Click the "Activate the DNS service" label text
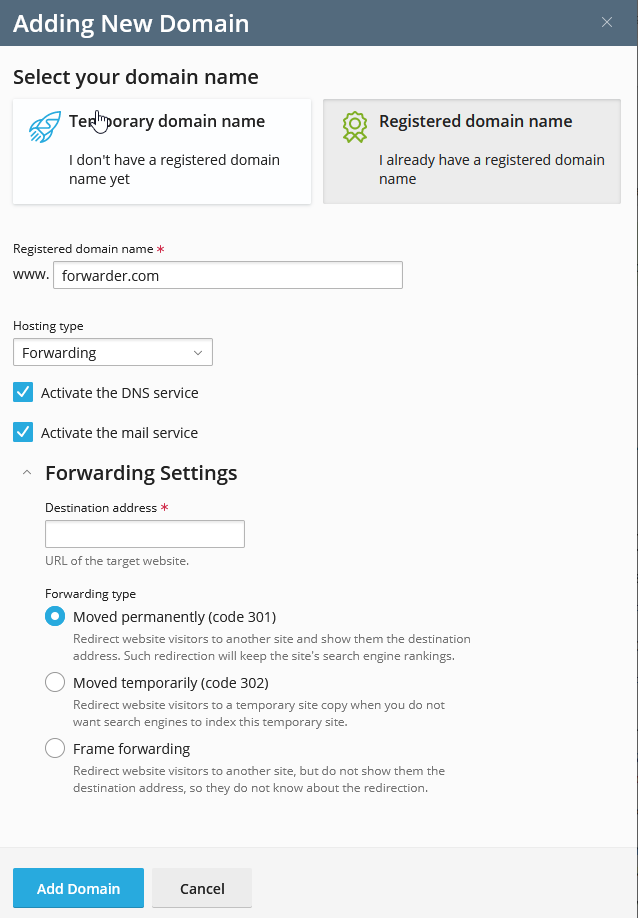The height and width of the screenshot is (918, 638). [x=119, y=393]
